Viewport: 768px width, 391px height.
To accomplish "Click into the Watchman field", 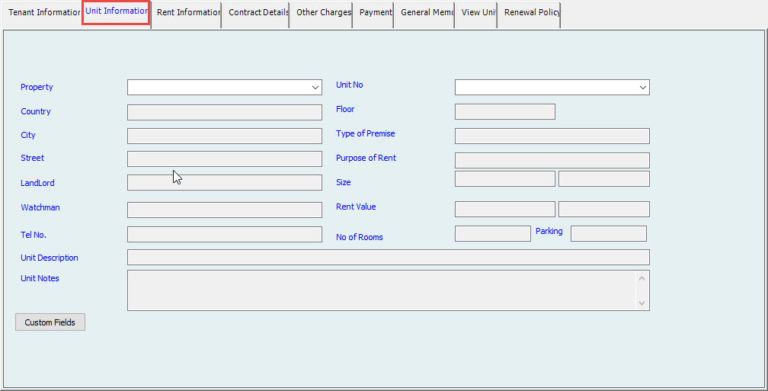I will pyautogui.click(x=224, y=210).
